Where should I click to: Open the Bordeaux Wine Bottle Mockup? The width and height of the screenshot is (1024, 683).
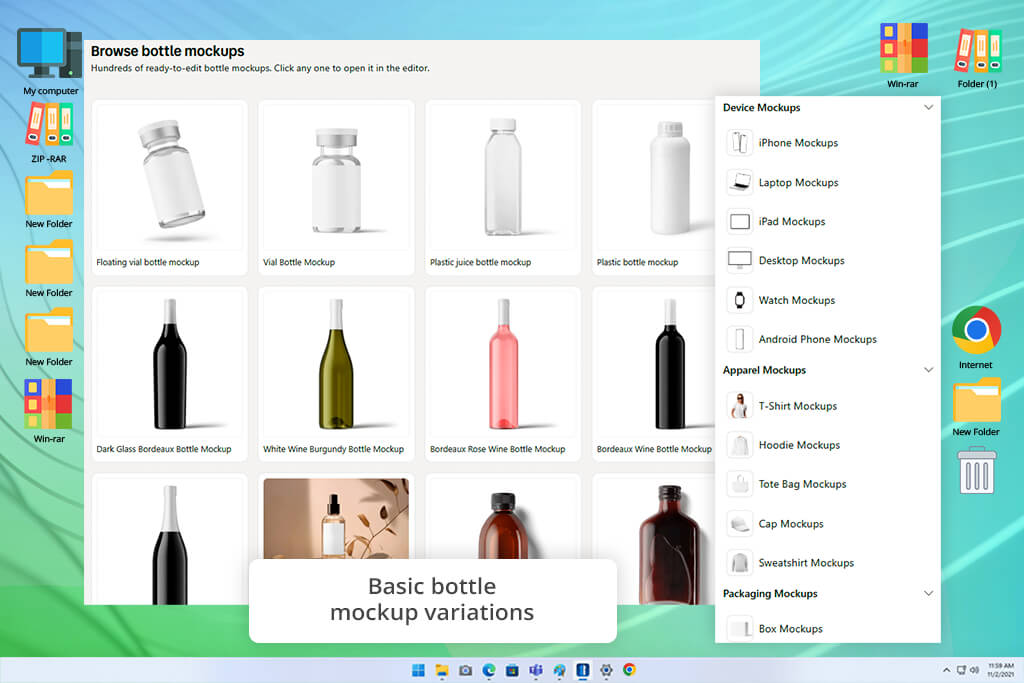coord(654,374)
